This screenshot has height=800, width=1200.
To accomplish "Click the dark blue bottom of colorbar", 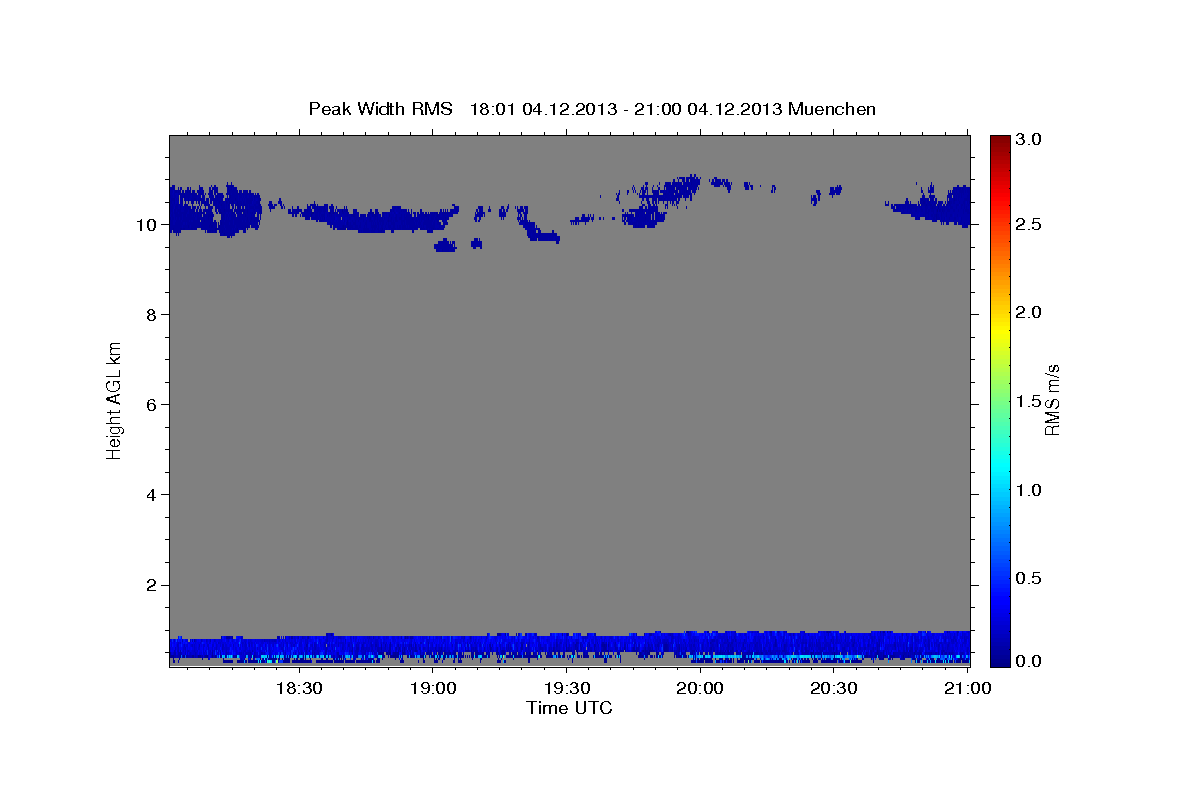I will 1000,655.
